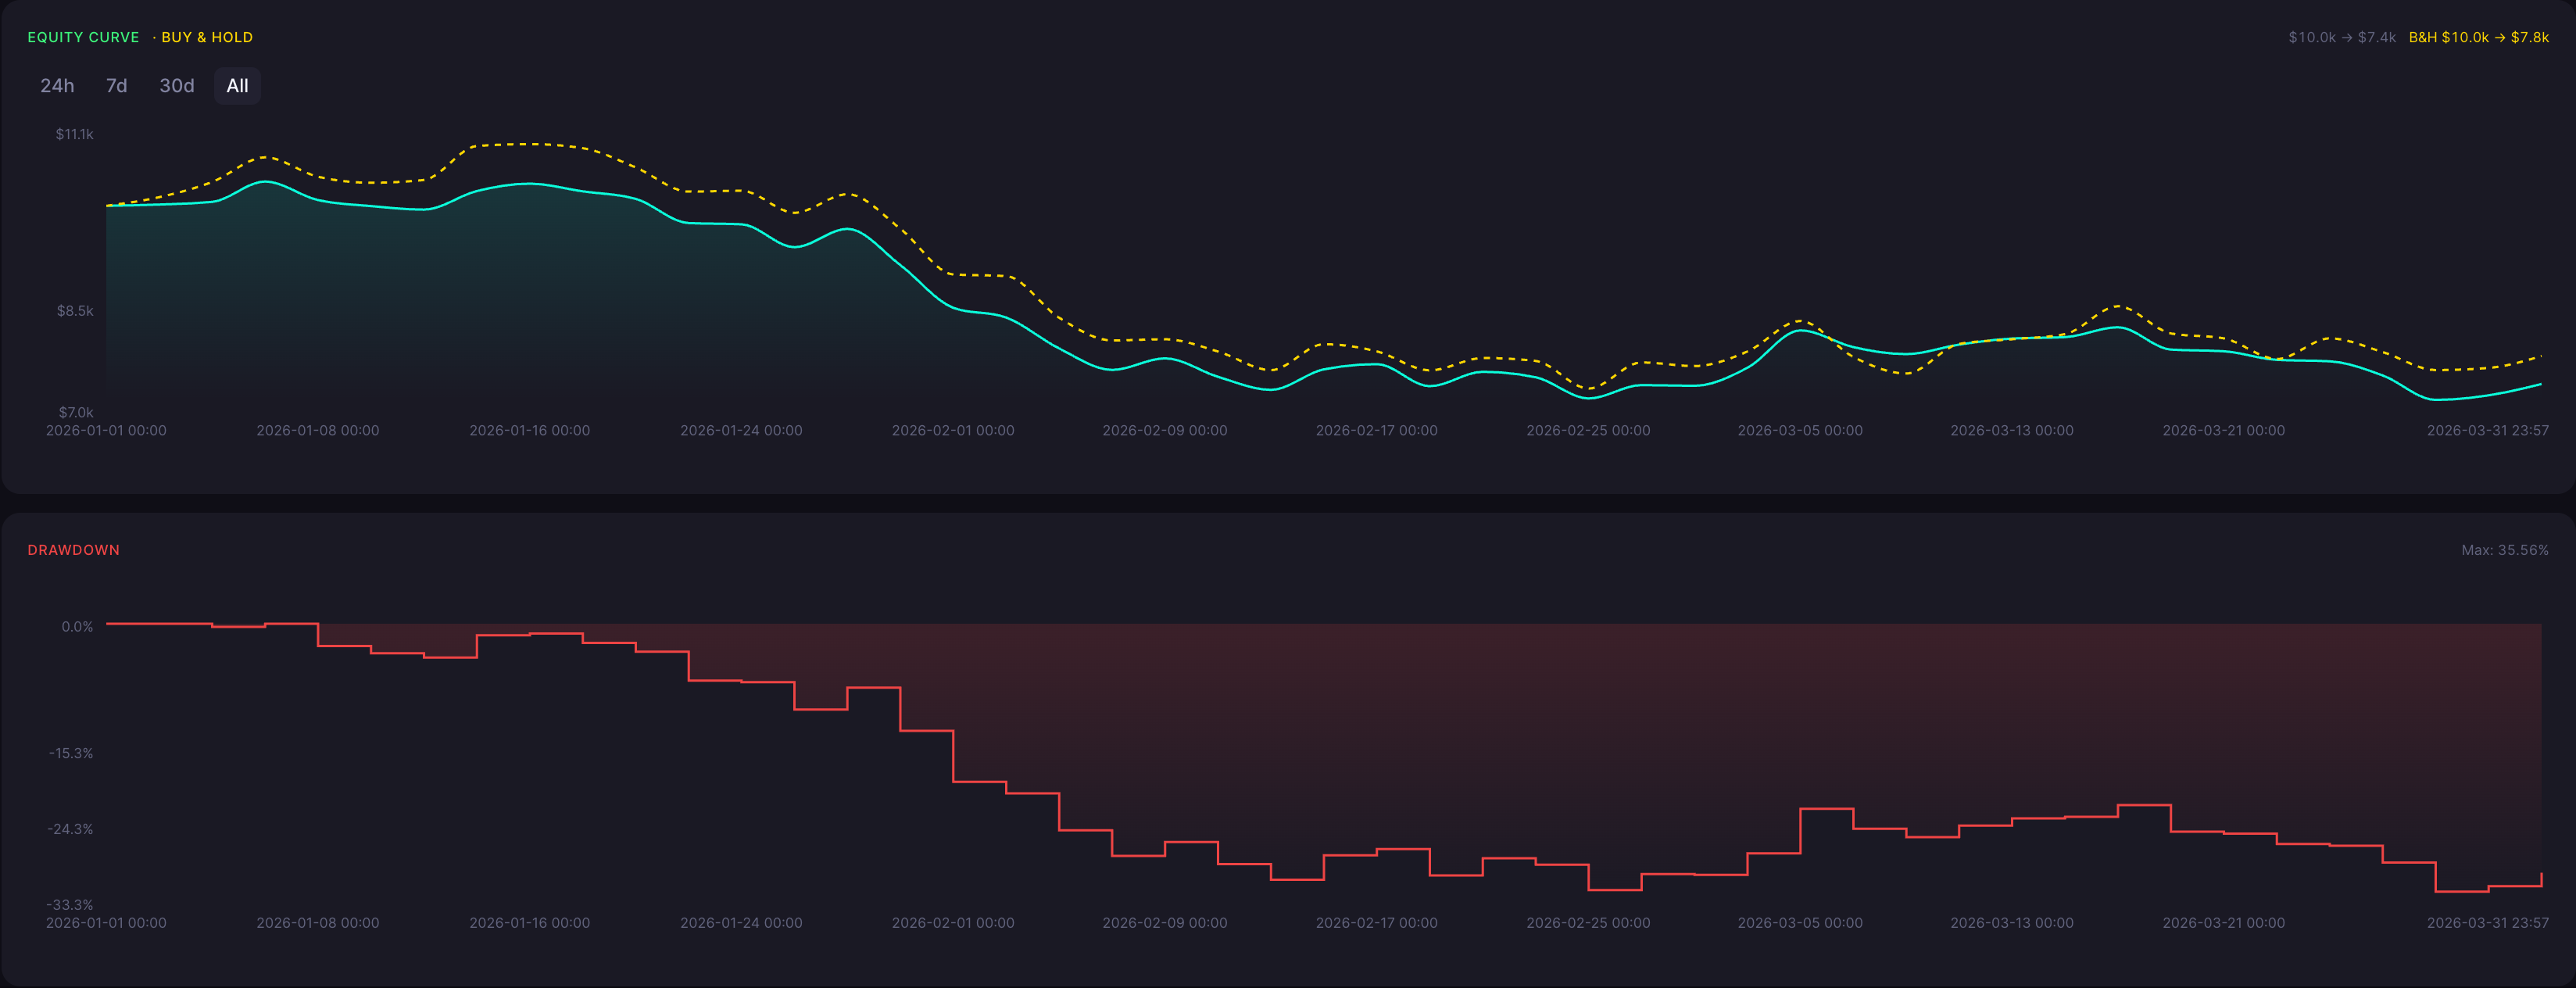
Task: Select the 7d time range tab
Action: [x=116, y=86]
